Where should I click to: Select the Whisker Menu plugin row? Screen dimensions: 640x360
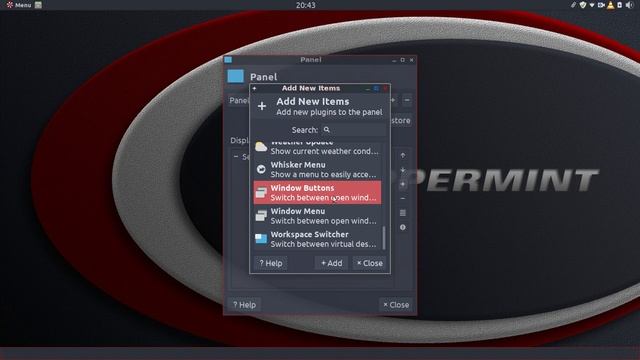[317, 169]
